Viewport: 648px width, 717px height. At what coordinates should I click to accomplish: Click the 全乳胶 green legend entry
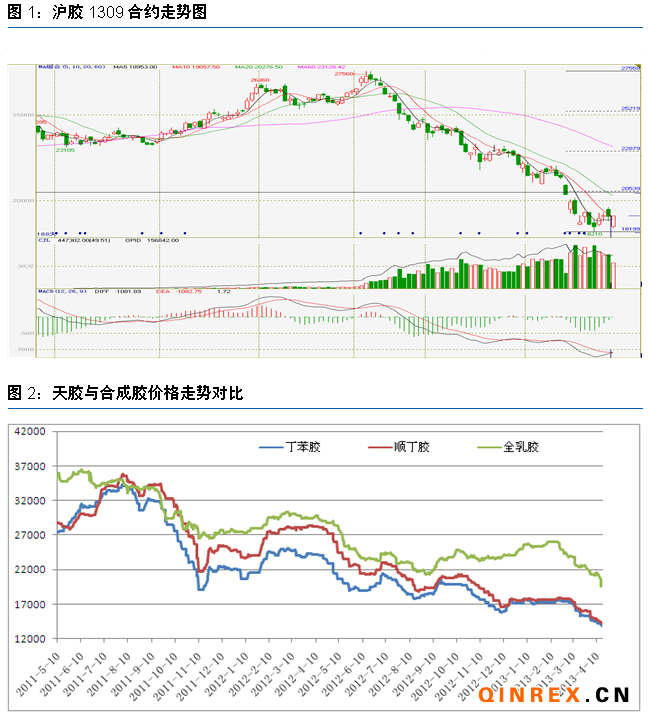[510, 448]
